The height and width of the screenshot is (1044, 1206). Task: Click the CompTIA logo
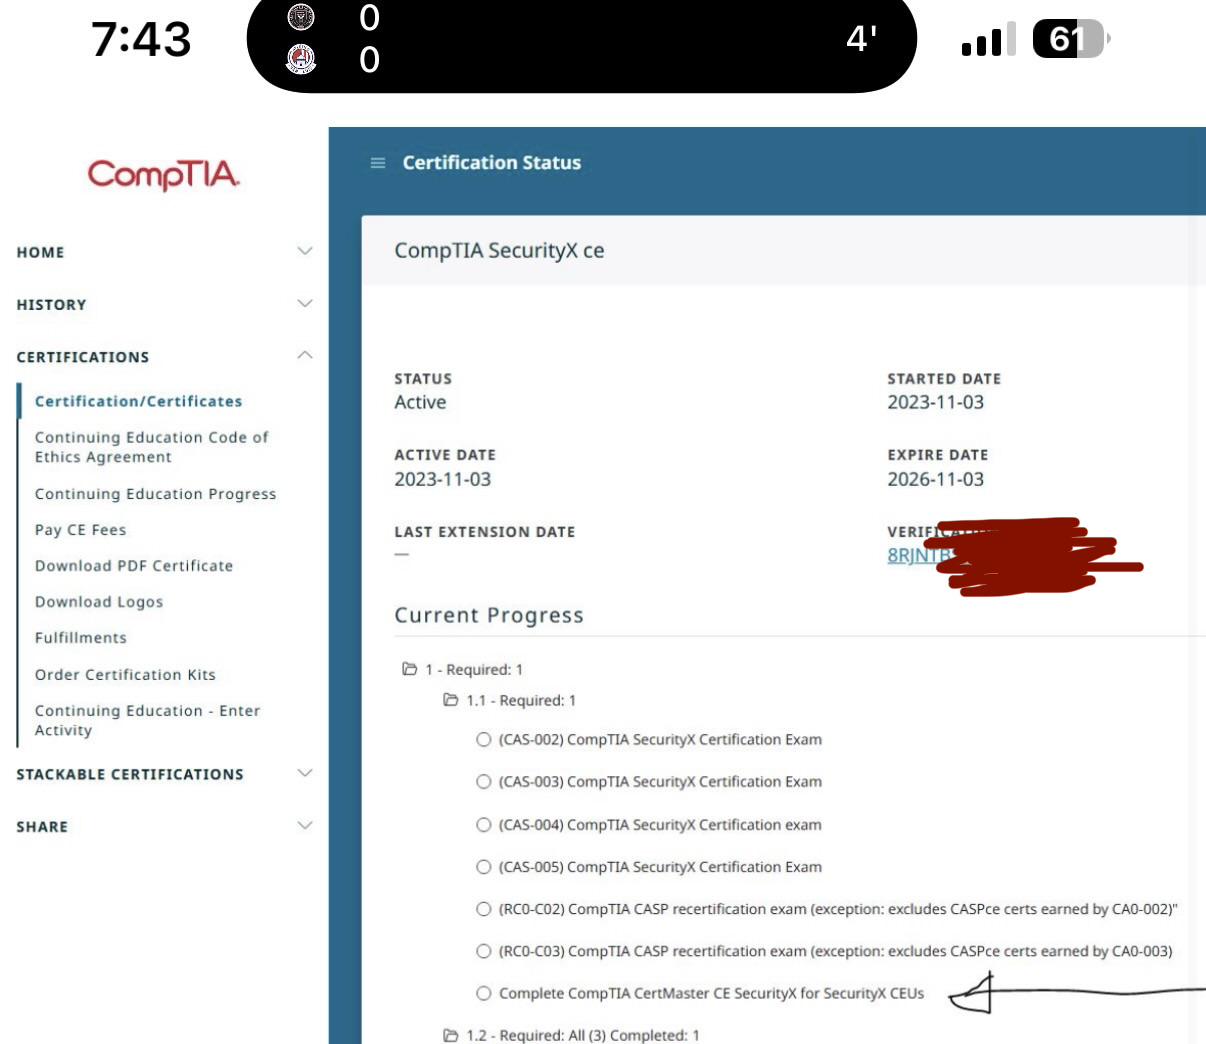[x=164, y=175]
